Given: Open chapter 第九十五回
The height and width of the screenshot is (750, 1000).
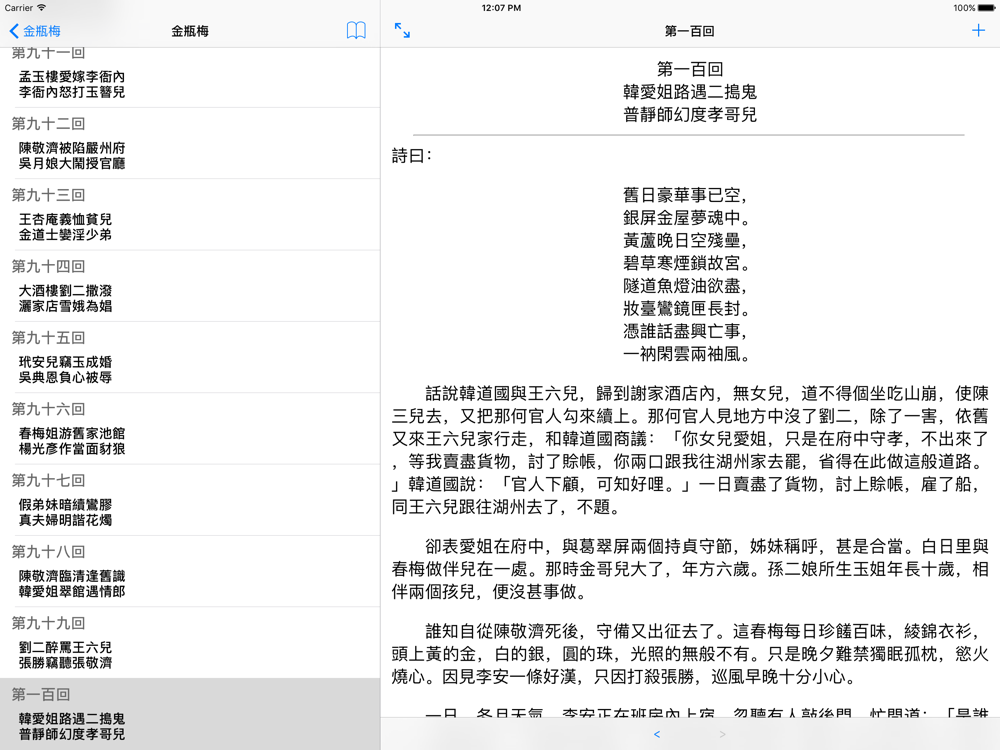Looking at the screenshot, I should click(x=190, y=358).
